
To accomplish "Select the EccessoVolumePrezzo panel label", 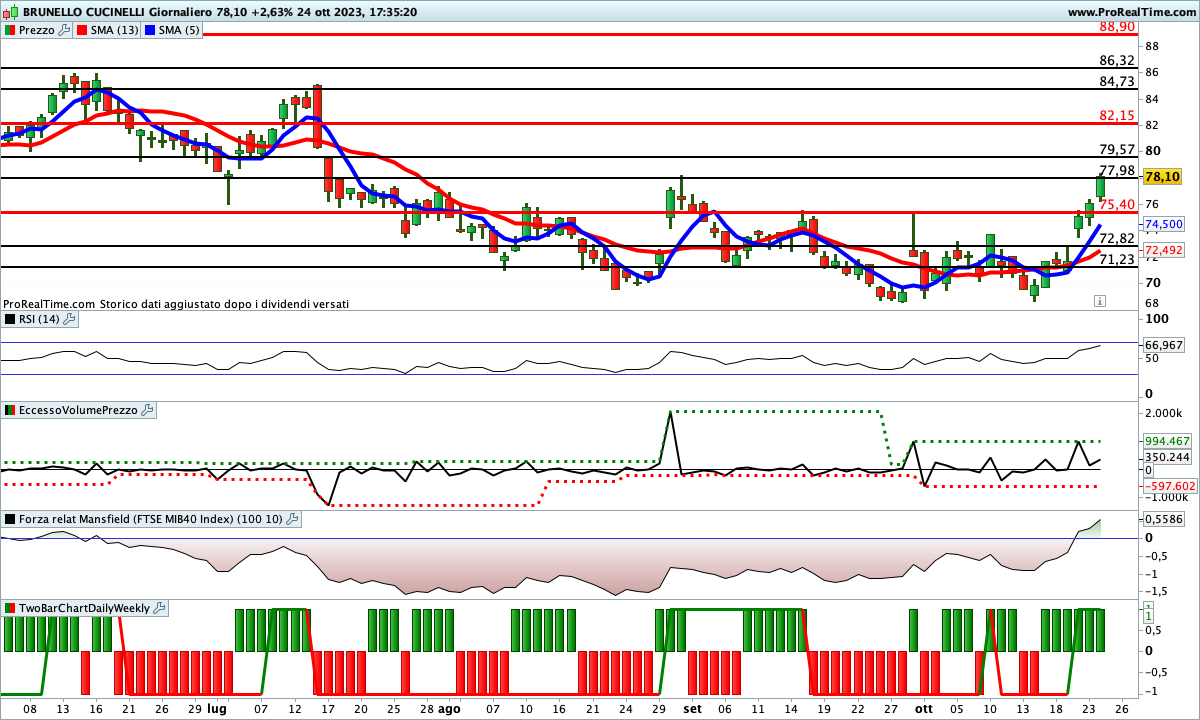I will [x=78, y=410].
